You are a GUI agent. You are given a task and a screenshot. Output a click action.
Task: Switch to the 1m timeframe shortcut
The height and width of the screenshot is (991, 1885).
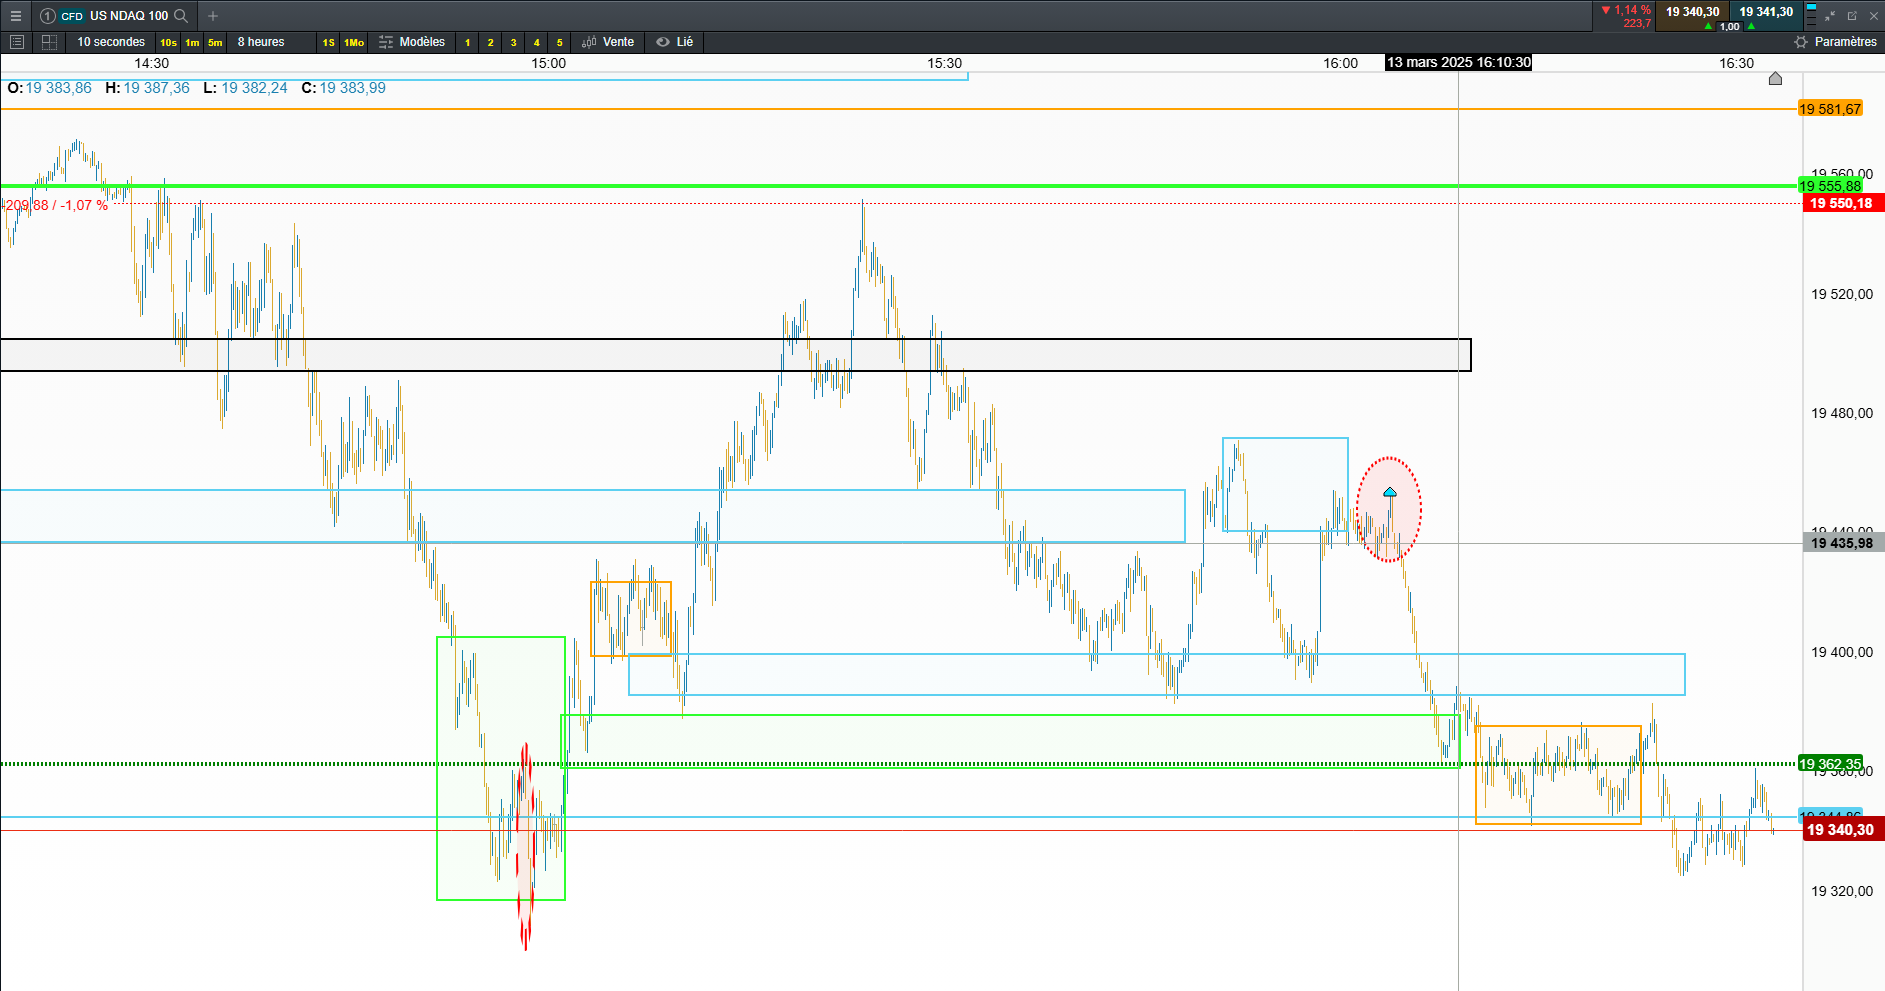pos(192,42)
